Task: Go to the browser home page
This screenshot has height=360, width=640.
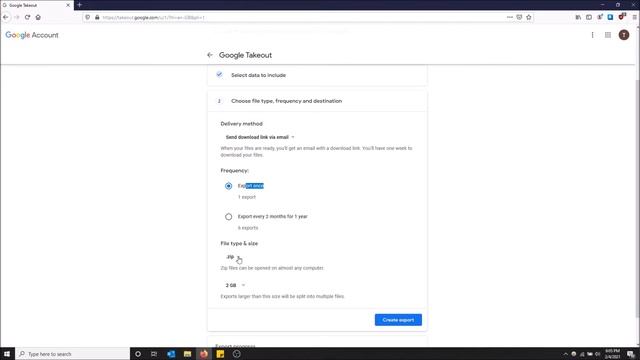Action: coord(38,17)
